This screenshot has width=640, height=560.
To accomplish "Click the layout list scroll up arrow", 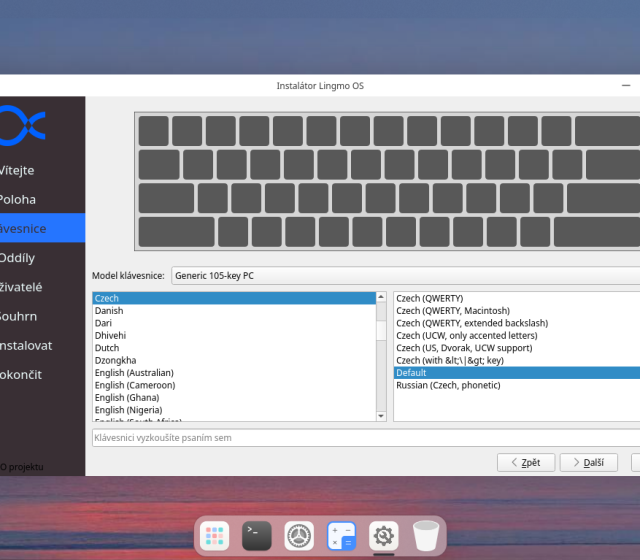I will pos(381,297).
